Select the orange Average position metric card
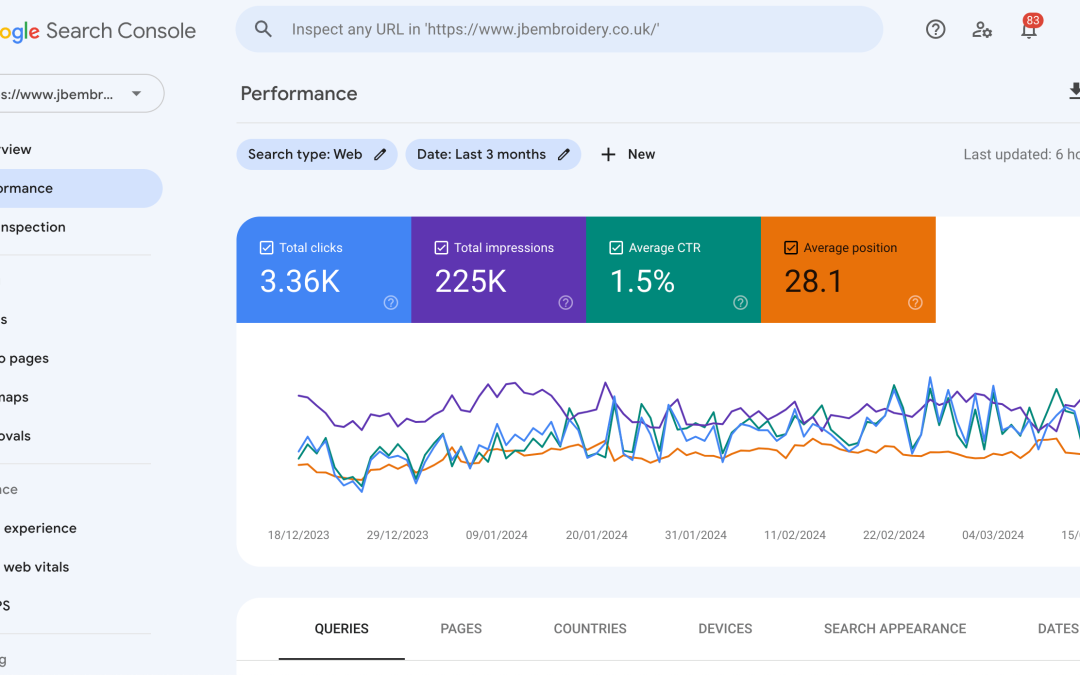The width and height of the screenshot is (1080, 675). [x=849, y=269]
